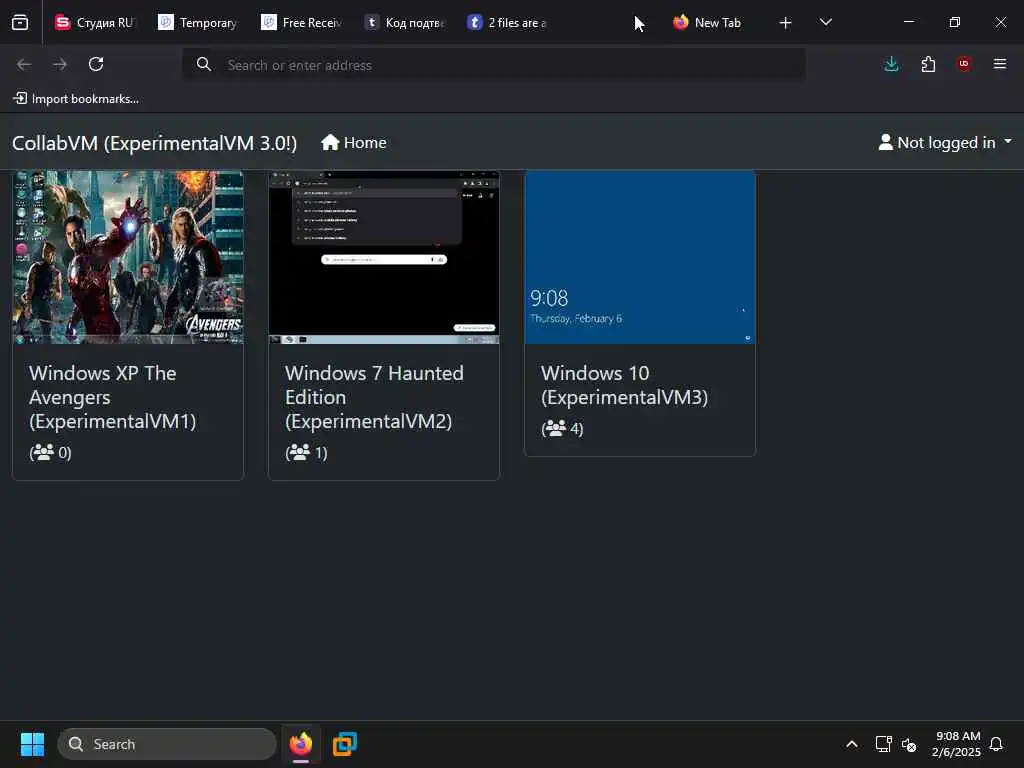Click the CollabVM (ExperimentalVM 3.0!) brand title
This screenshot has width=1024, height=768.
(x=154, y=143)
